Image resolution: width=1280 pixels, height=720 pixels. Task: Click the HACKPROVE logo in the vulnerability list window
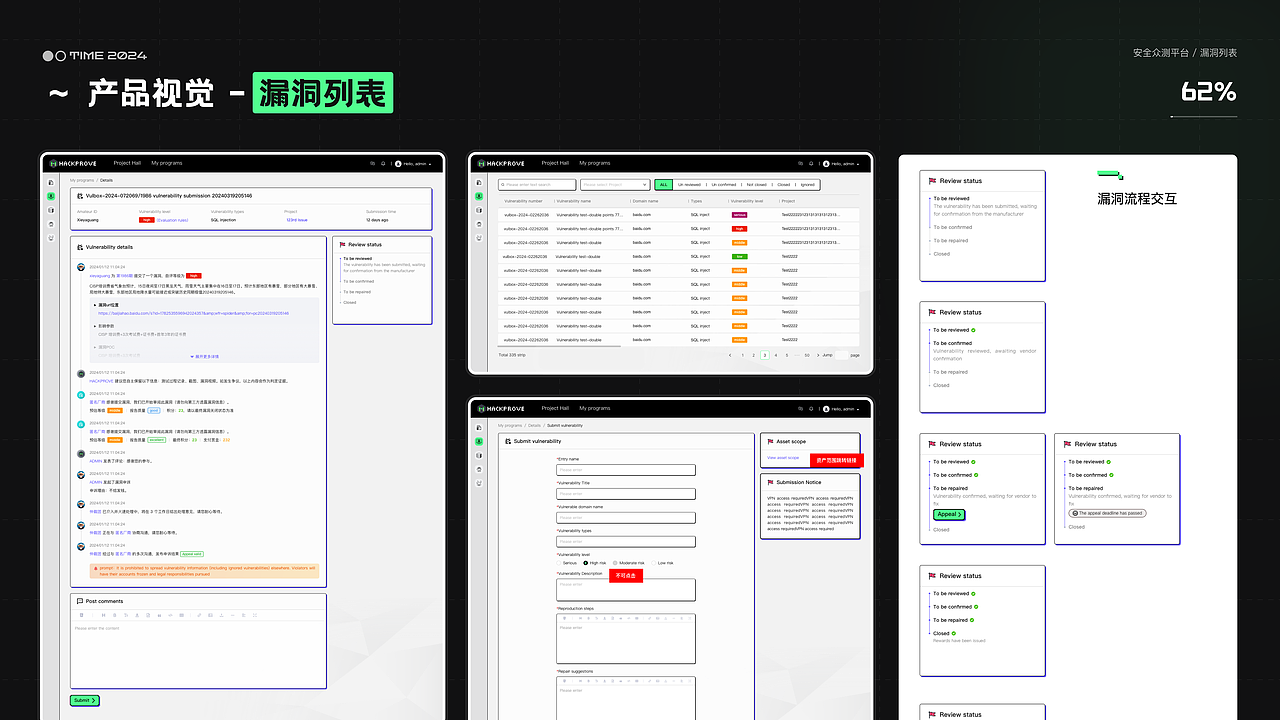coord(501,163)
